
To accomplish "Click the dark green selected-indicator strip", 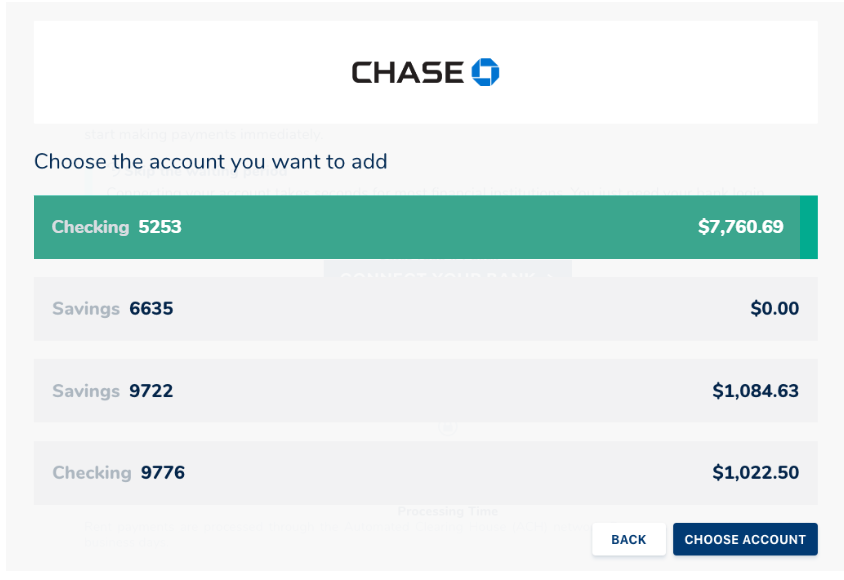I will [809, 227].
